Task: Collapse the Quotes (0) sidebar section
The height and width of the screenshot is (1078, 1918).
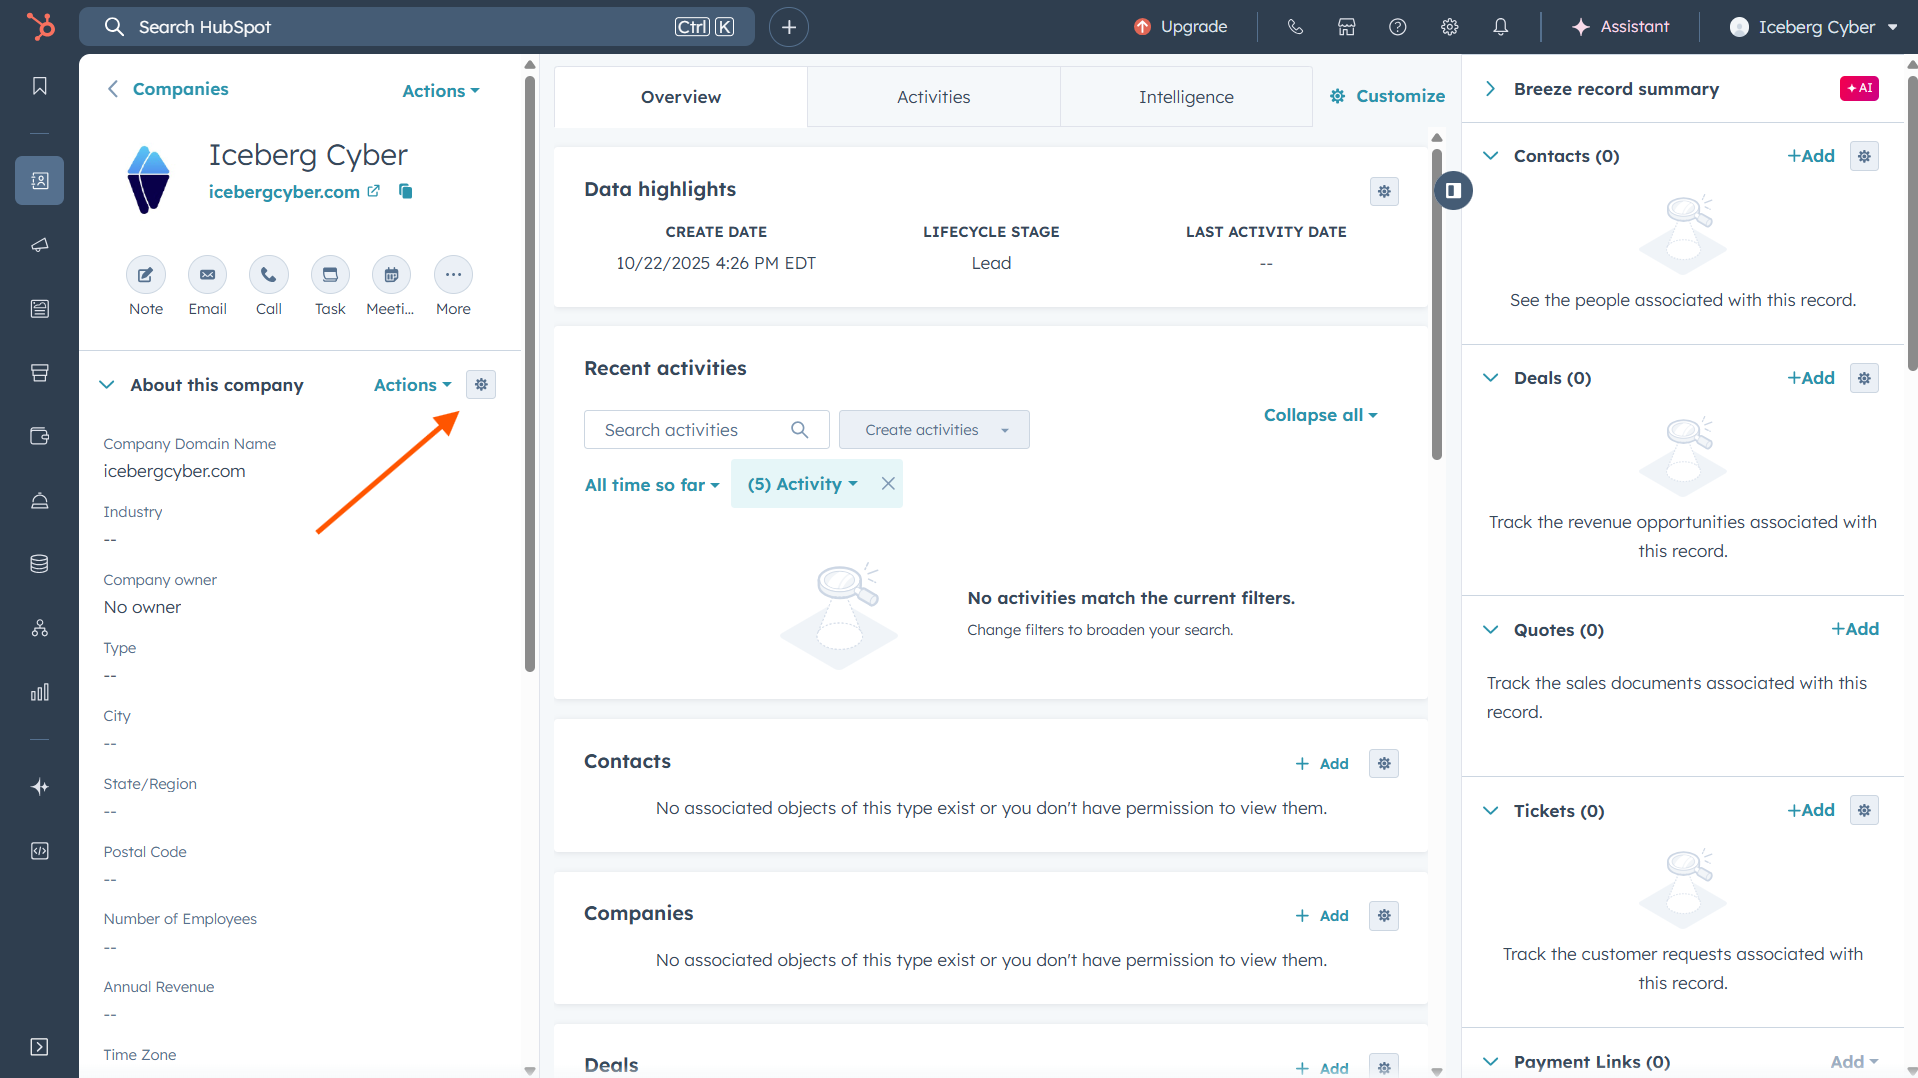Action: click(1491, 630)
